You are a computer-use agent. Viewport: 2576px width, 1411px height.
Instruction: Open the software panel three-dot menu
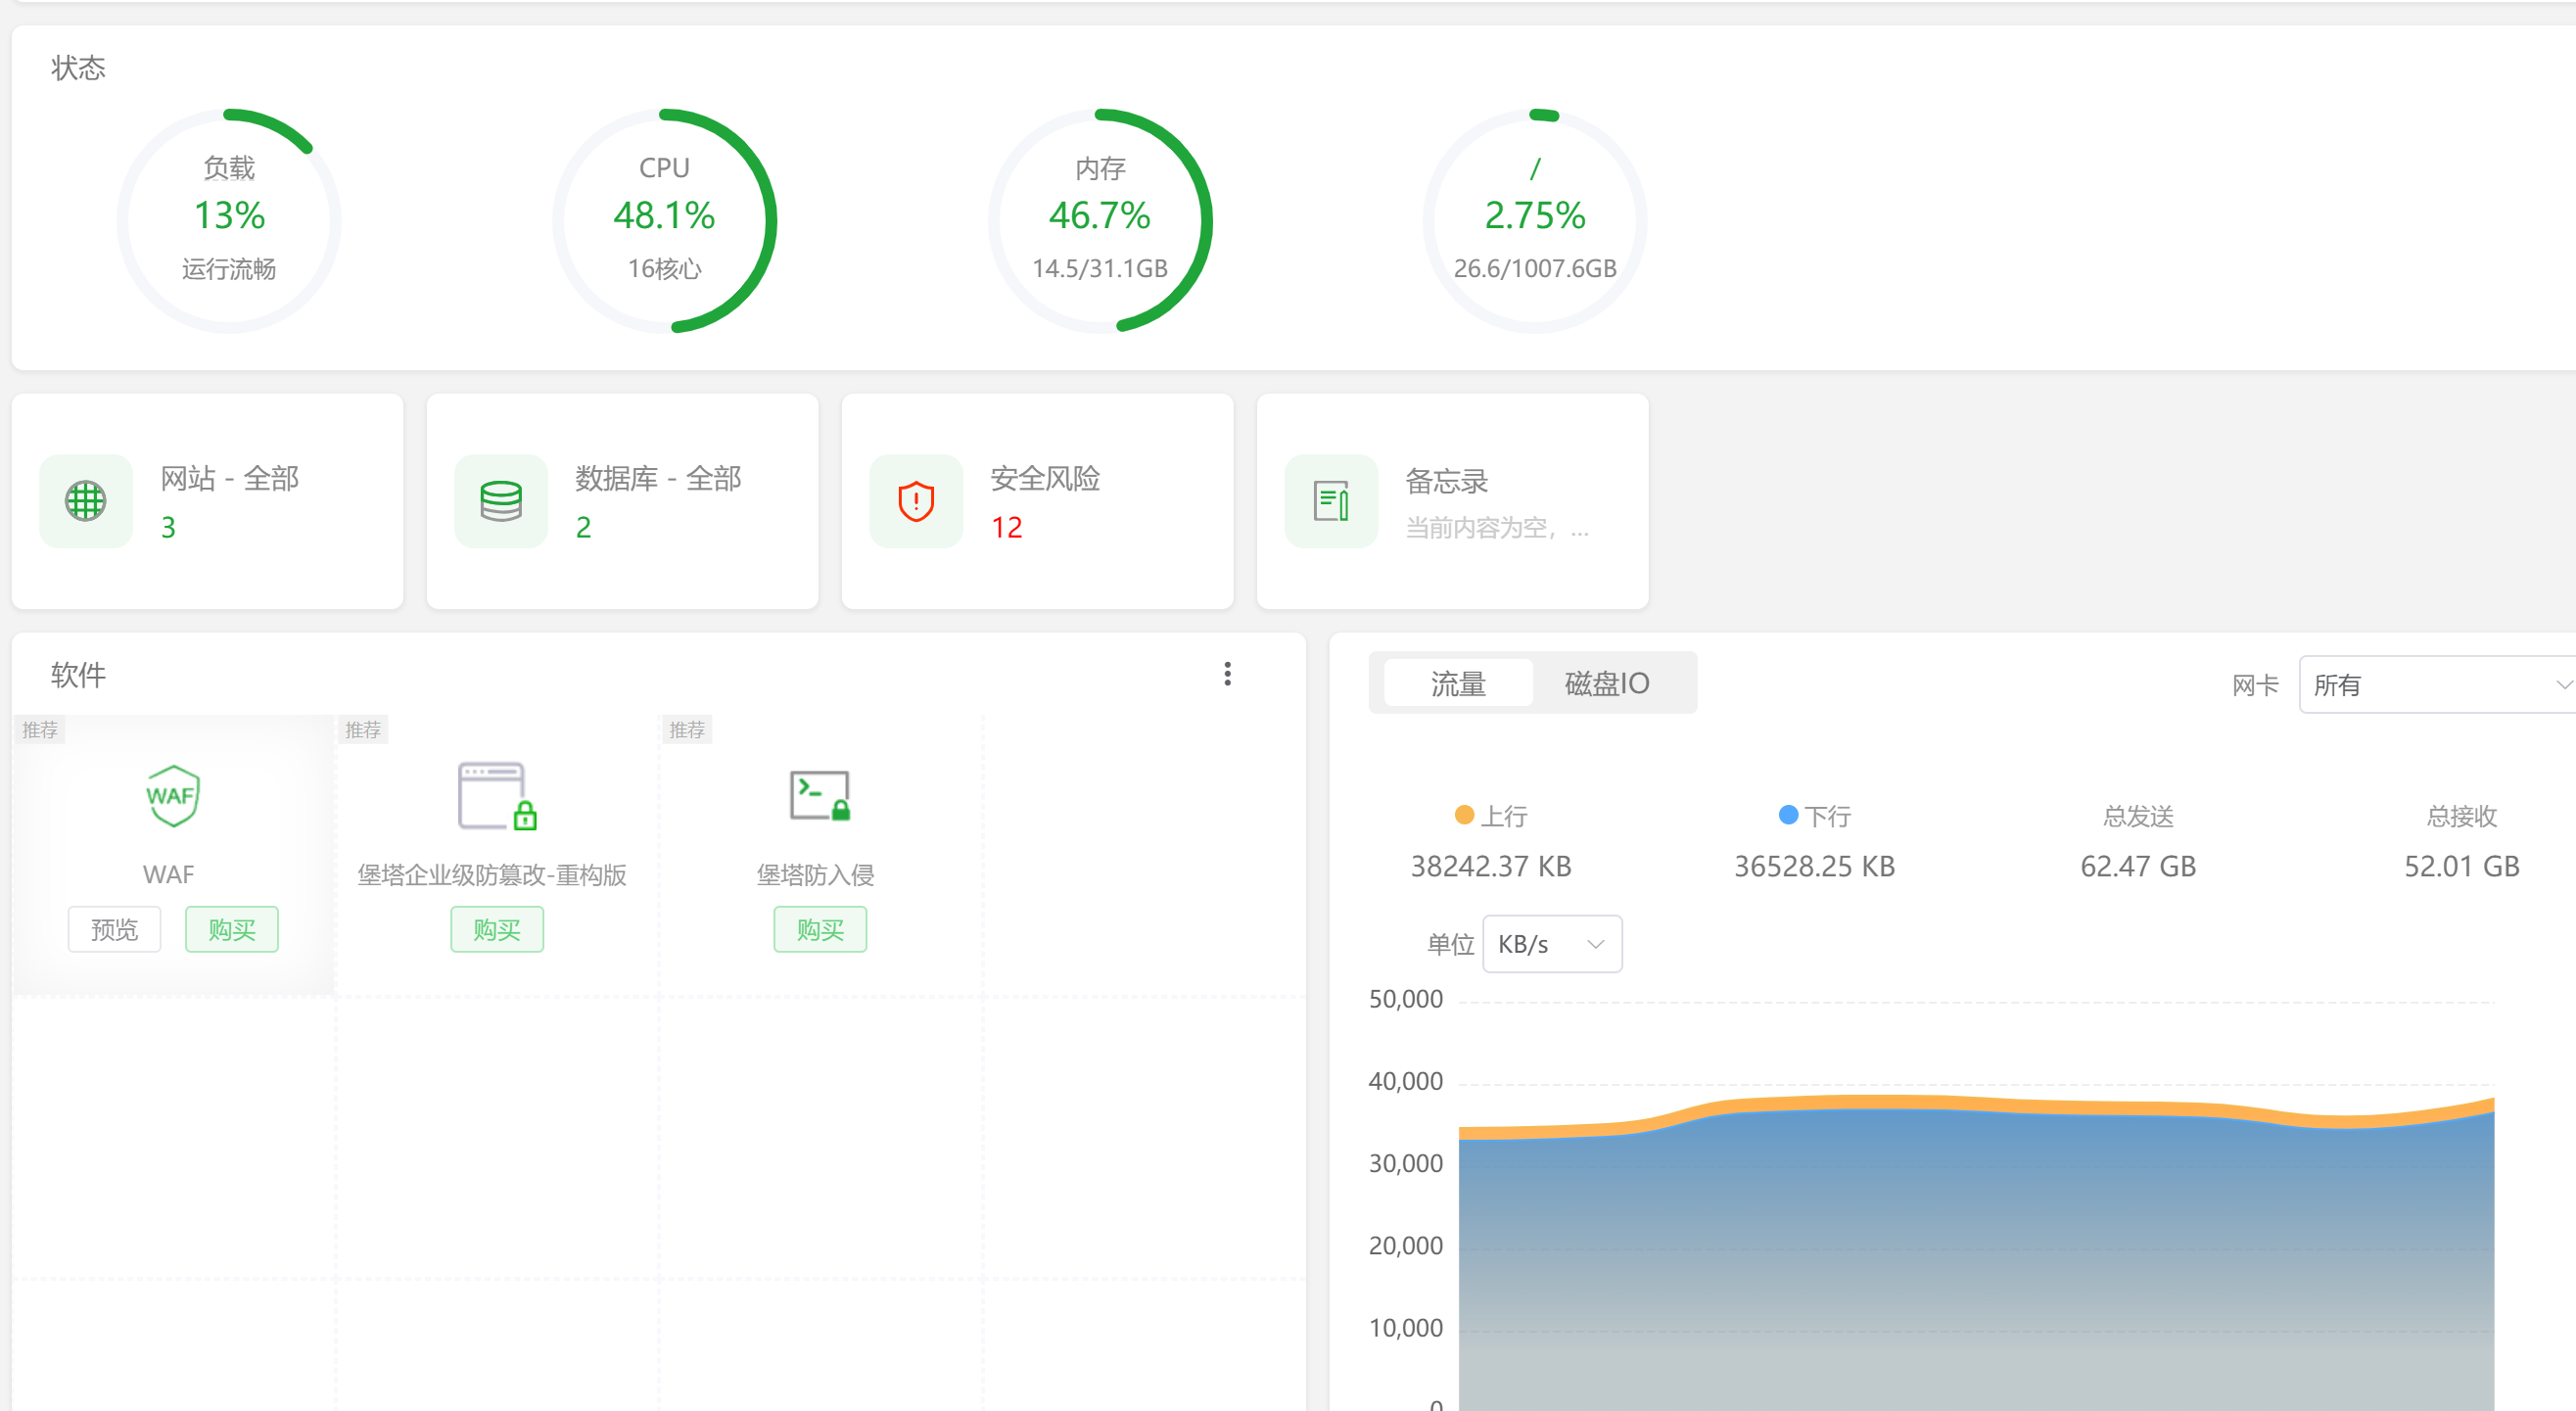click(x=1227, y=674)
